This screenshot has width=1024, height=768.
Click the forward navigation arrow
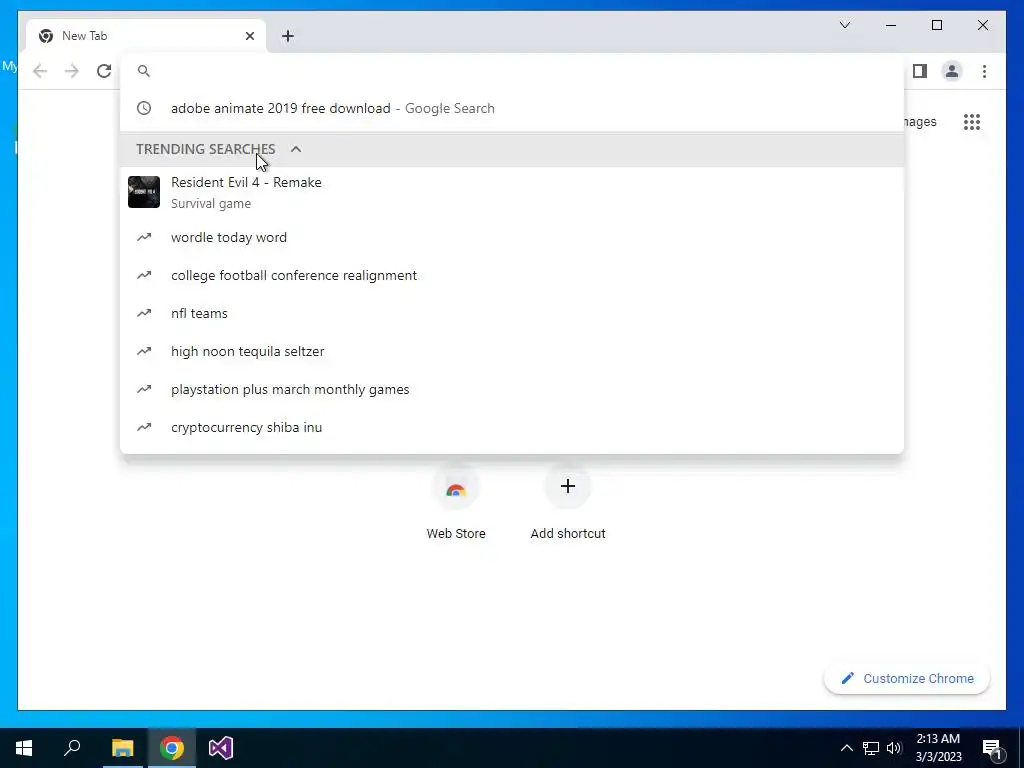point(72,71)
